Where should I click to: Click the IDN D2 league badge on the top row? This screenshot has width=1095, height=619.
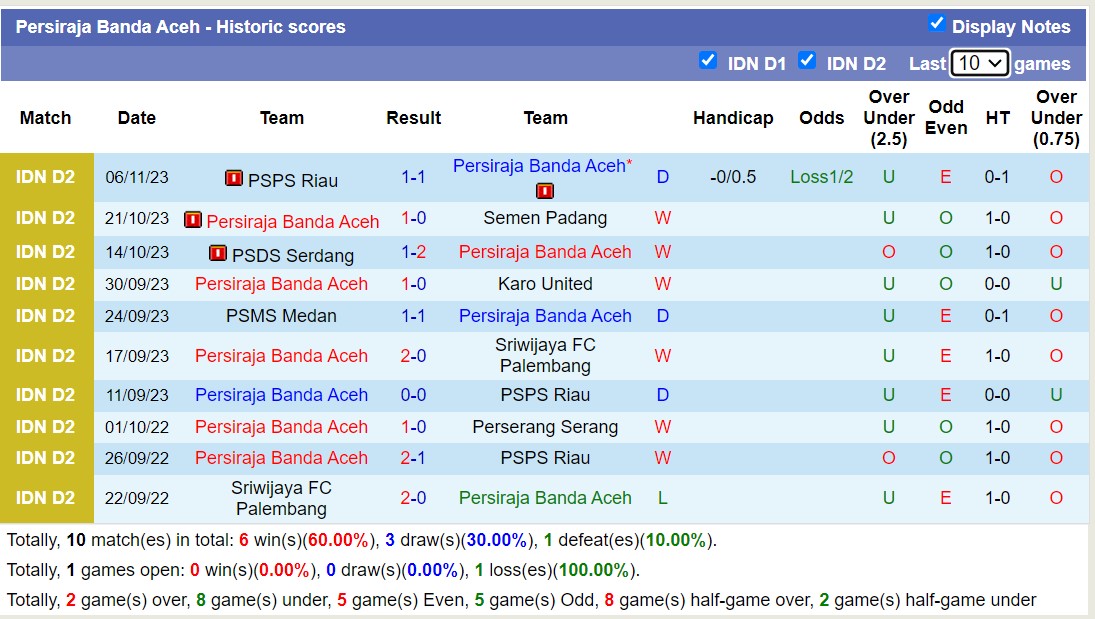[43, 180]
